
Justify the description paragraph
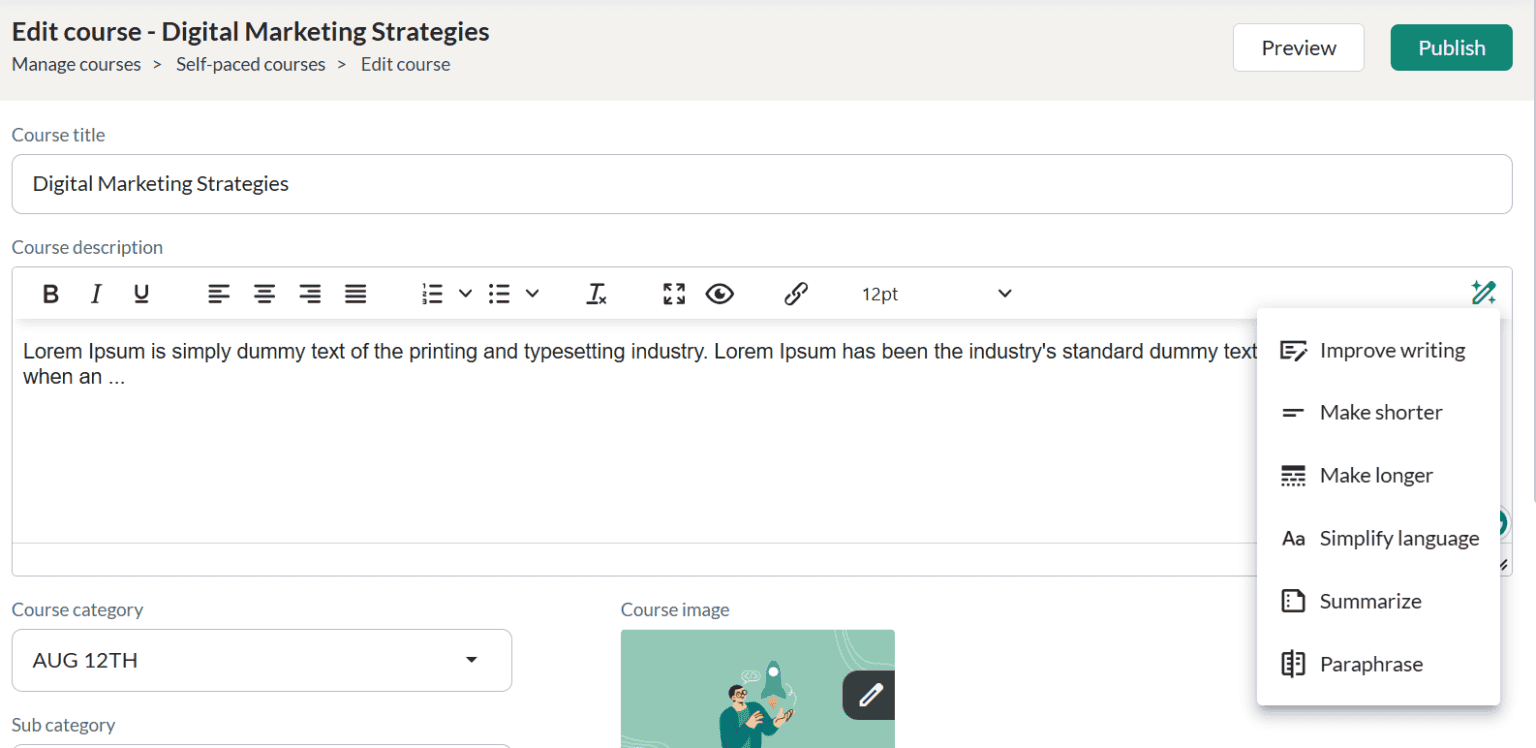(355, 293)
